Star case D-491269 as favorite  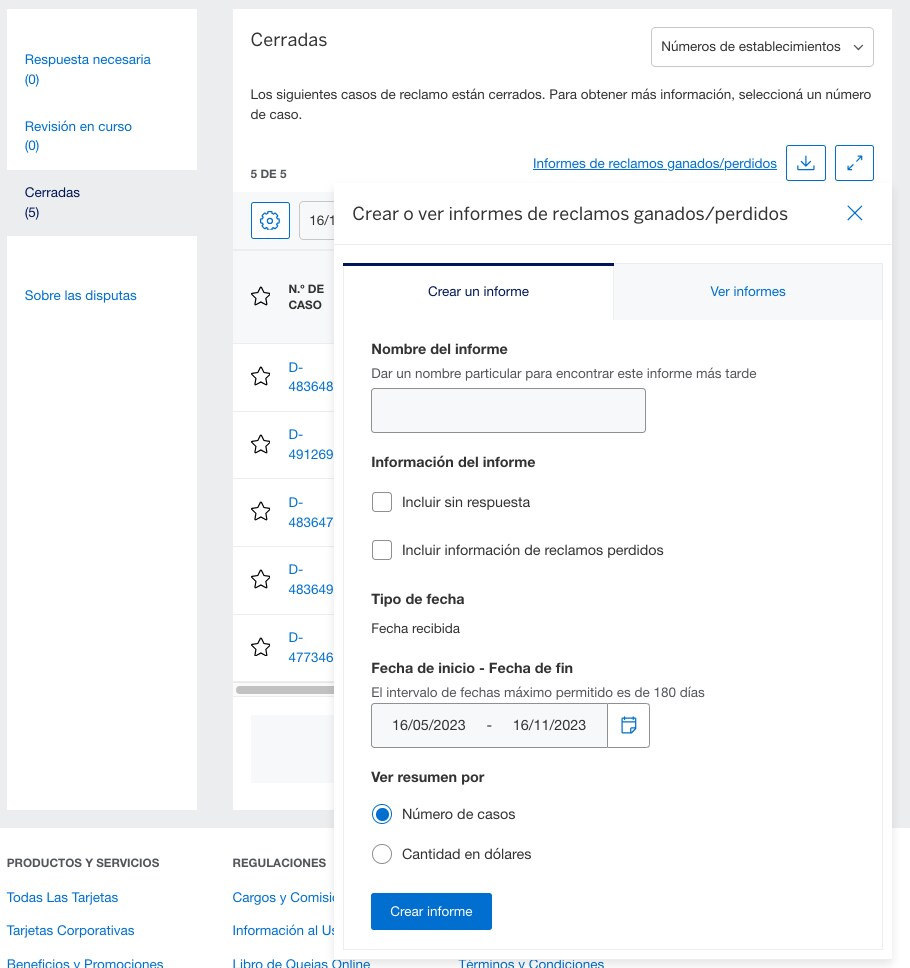[x=261, y=444]
